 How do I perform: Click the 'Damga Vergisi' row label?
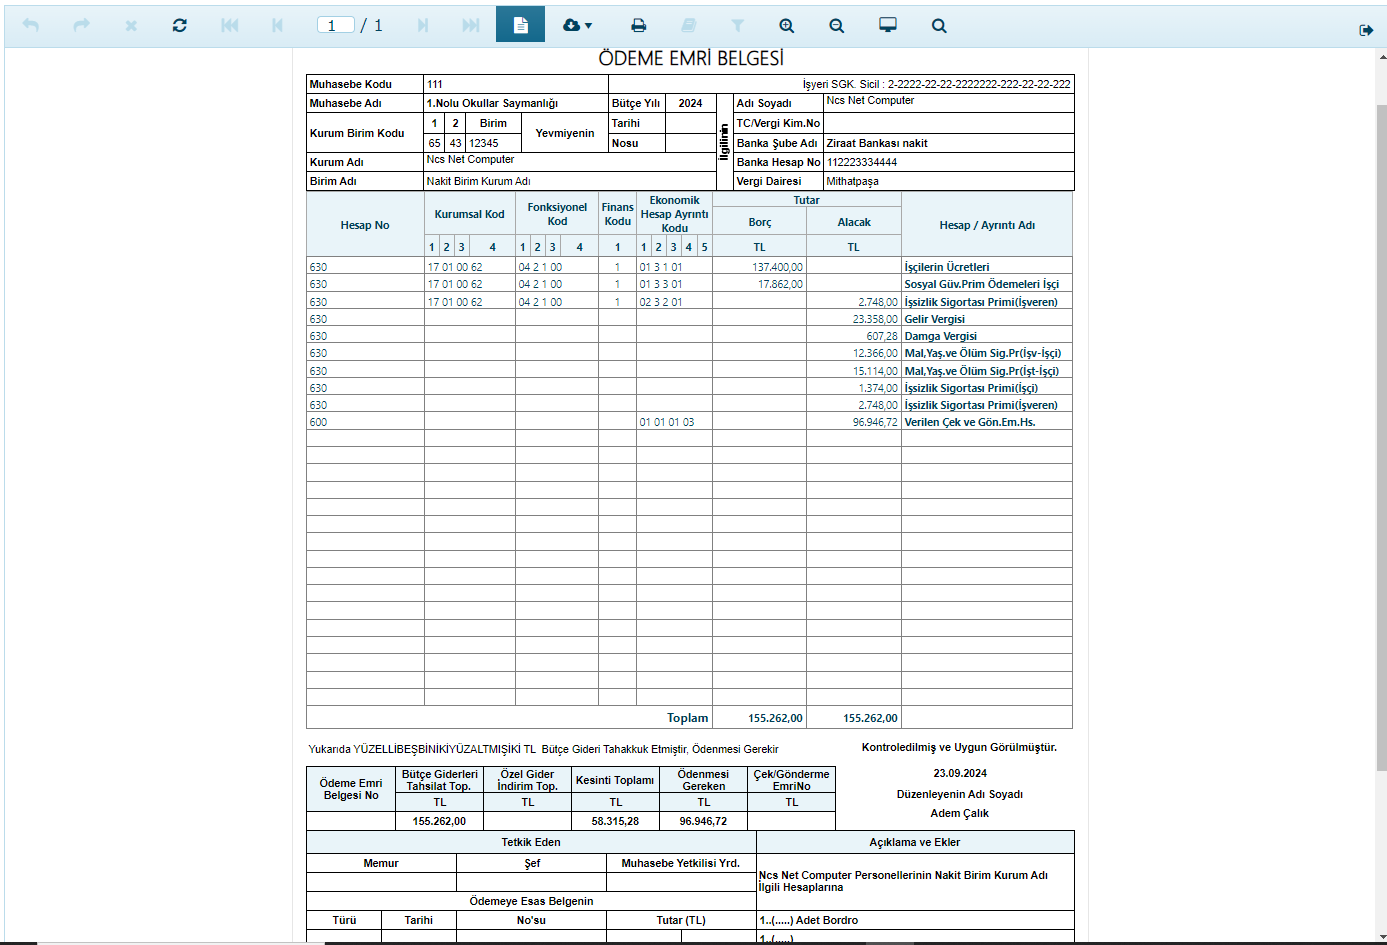[941, 336]
